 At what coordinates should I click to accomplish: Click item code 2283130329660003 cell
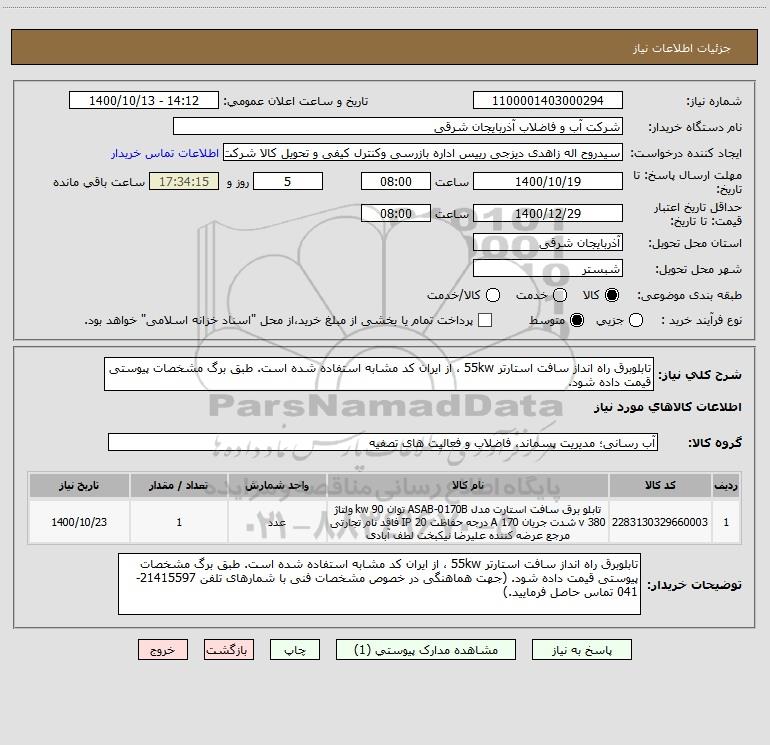pyautogui.click(x=660, y=522)
